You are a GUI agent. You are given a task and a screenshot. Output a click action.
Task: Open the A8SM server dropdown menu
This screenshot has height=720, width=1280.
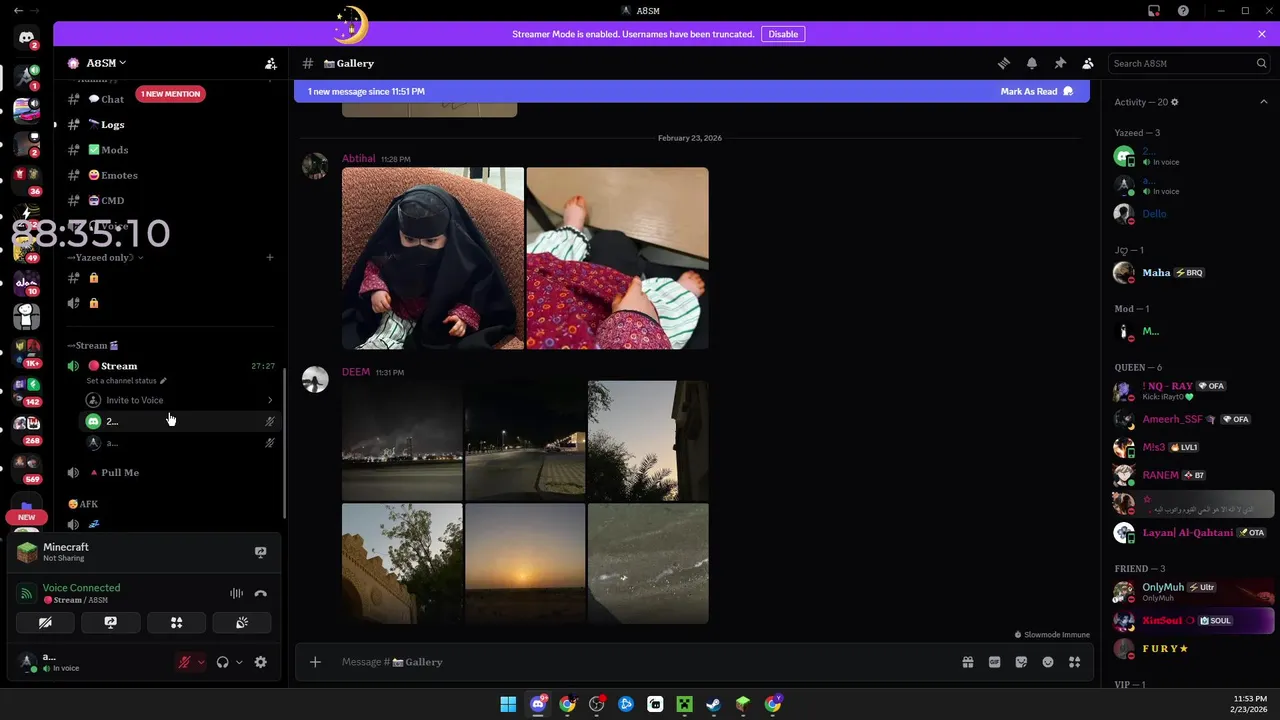coord(105,63)
